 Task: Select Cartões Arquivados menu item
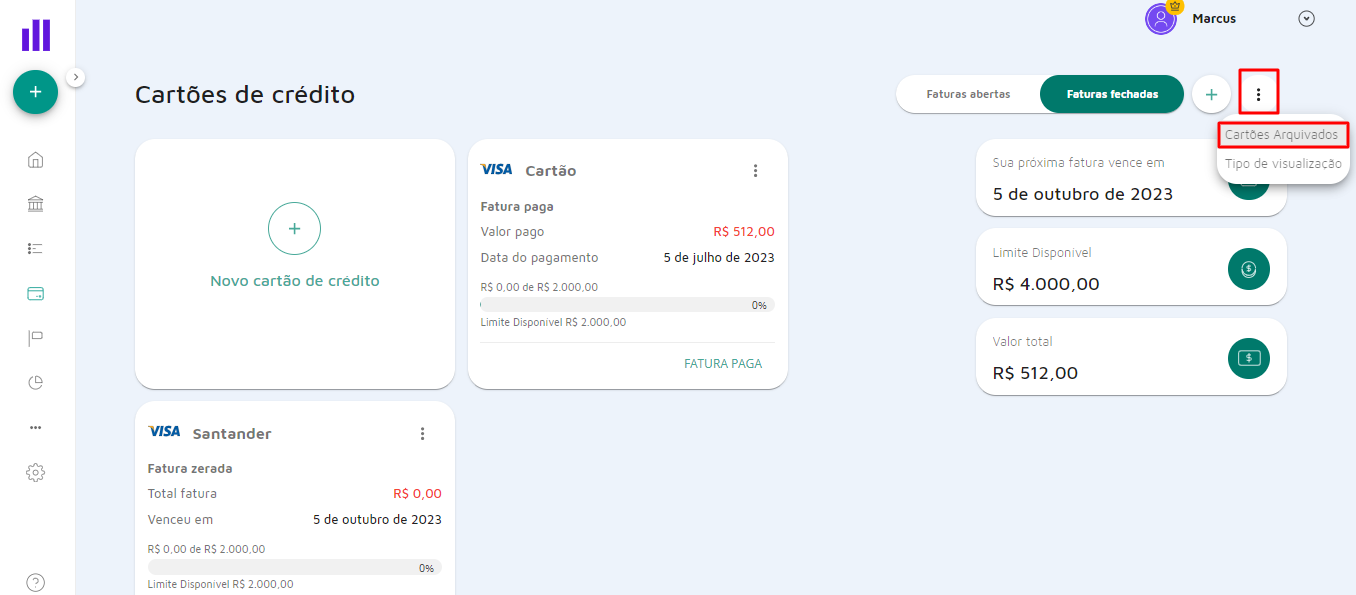tap(1281, 135)
